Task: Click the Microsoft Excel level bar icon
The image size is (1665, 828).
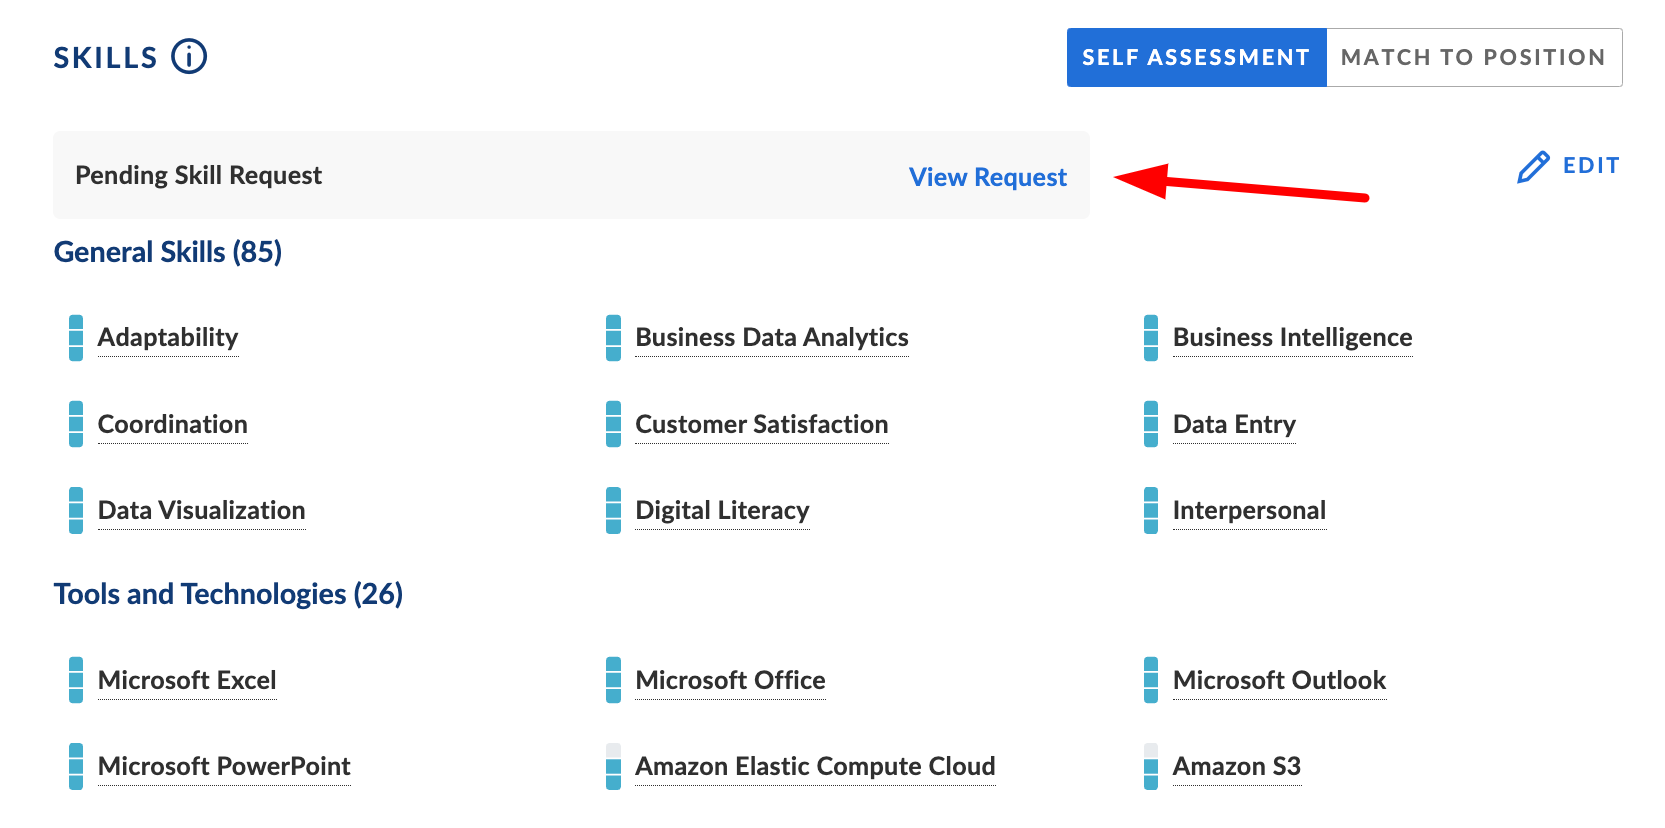Action: click(x=76, y=680)
